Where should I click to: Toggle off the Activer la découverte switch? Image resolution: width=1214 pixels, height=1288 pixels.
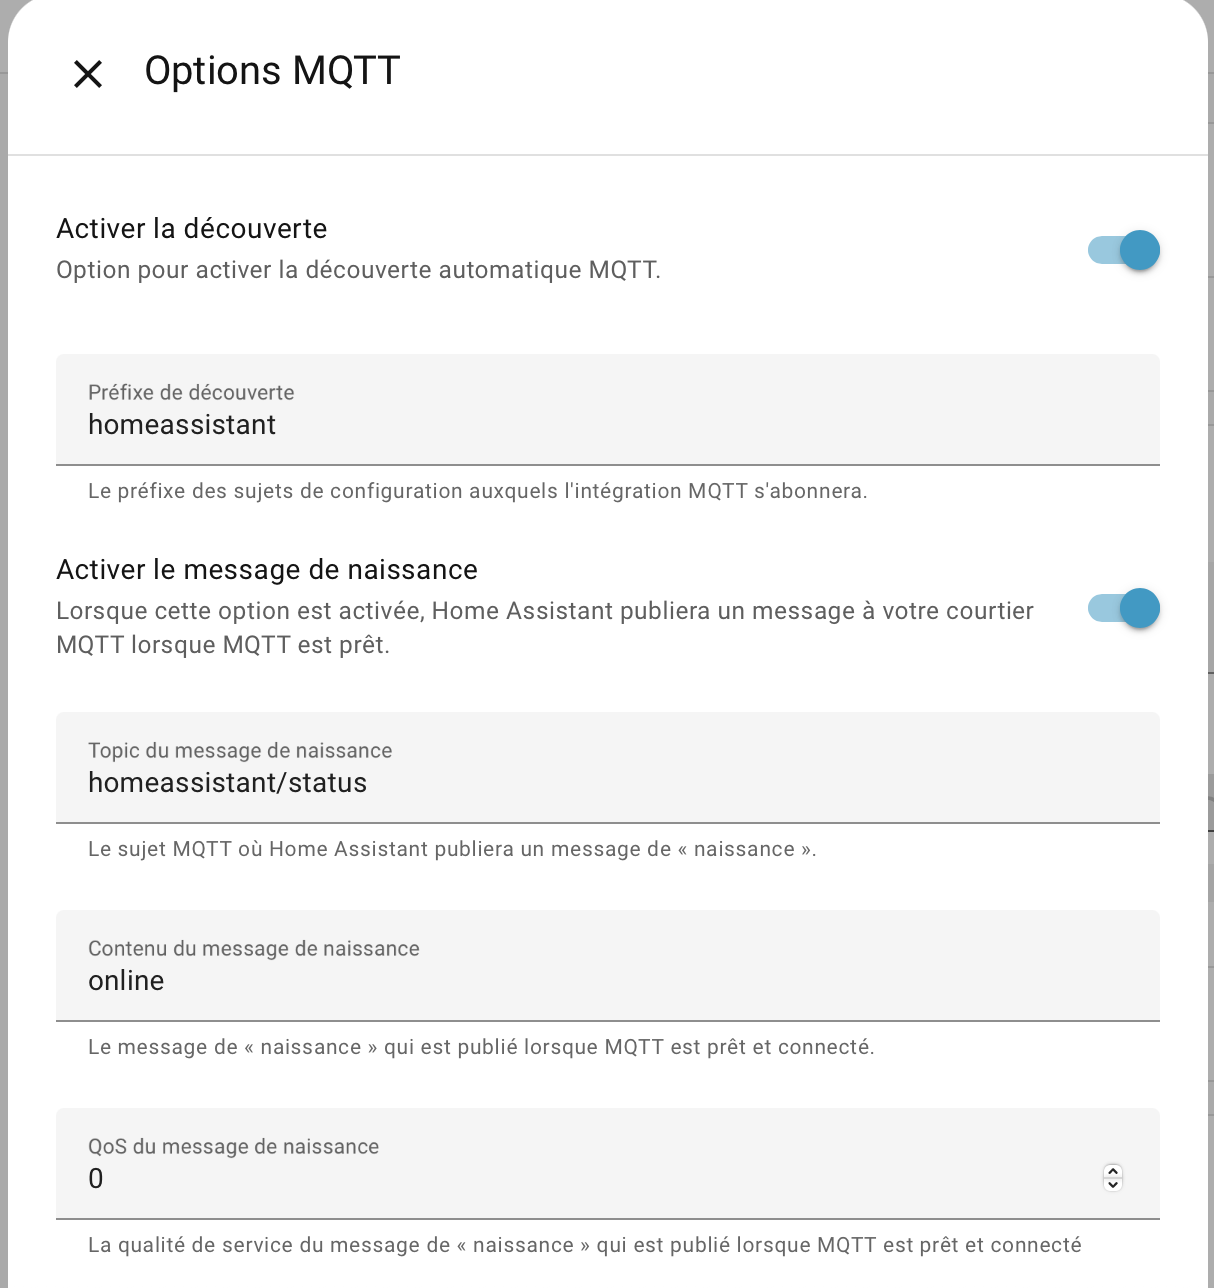click(1123, 250)
